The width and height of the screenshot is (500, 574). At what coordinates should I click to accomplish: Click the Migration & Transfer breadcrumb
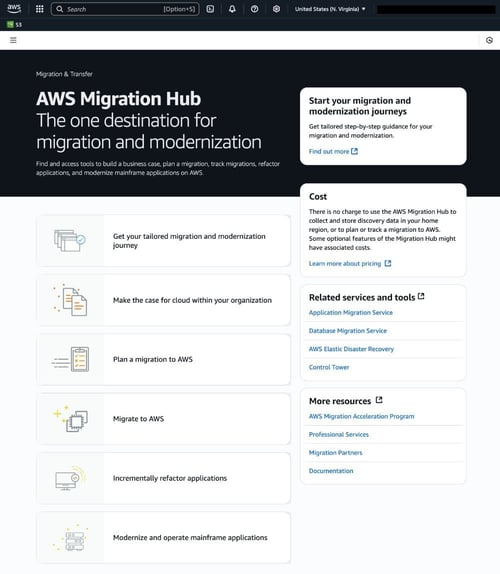click(64, 74)
